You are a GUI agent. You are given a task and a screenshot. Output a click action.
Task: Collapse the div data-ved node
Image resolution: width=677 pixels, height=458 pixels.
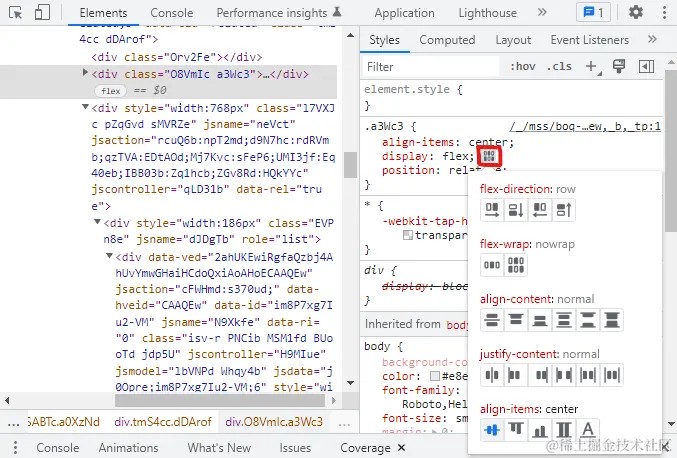point(110,256)
